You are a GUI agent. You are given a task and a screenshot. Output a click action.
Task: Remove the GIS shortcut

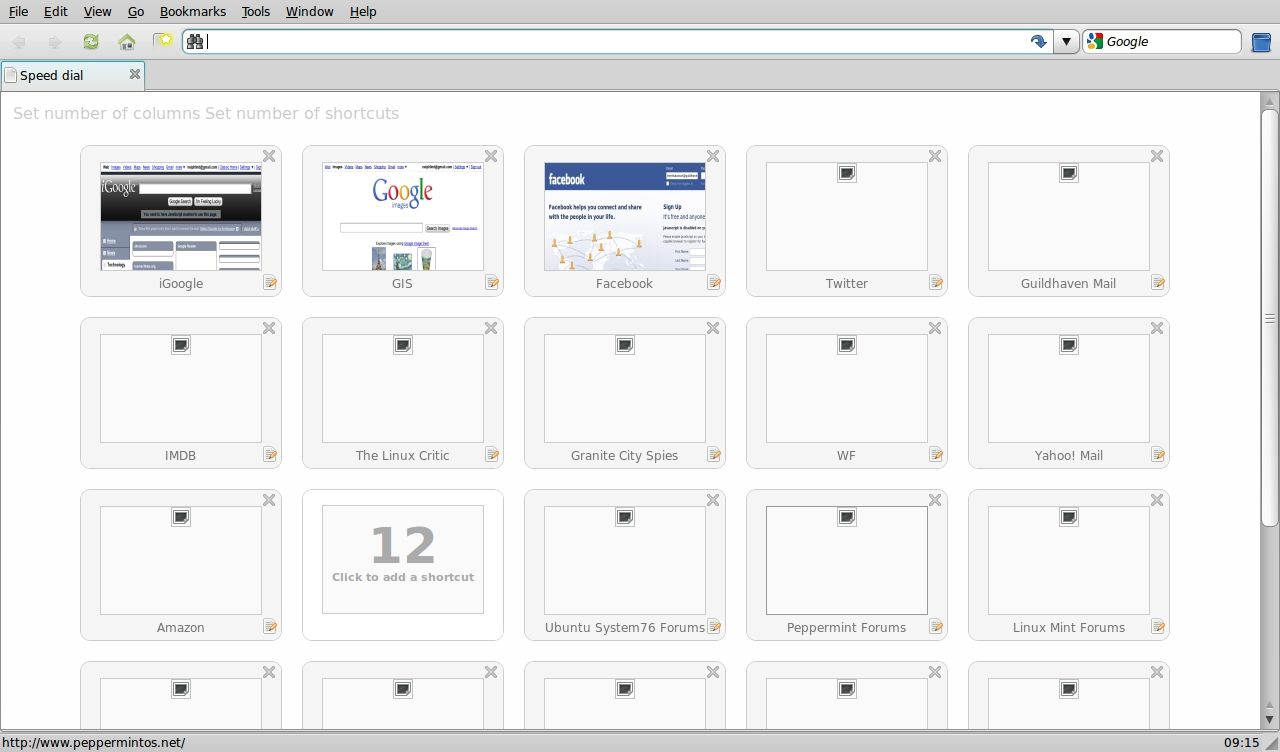pos(491,156)
